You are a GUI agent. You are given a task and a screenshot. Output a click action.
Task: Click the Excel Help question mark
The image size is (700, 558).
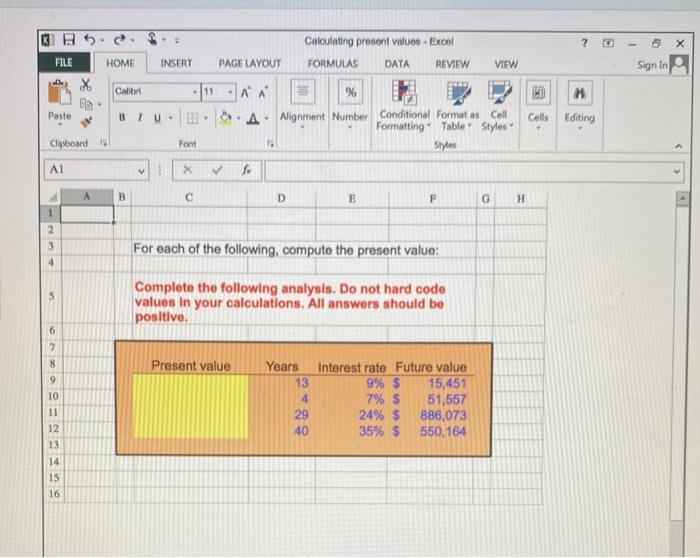click(x=585, y=43)
